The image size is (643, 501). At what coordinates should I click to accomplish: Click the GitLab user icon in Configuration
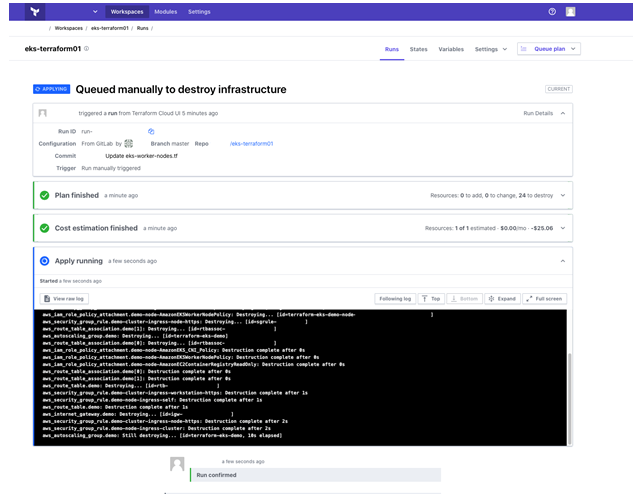130,143
